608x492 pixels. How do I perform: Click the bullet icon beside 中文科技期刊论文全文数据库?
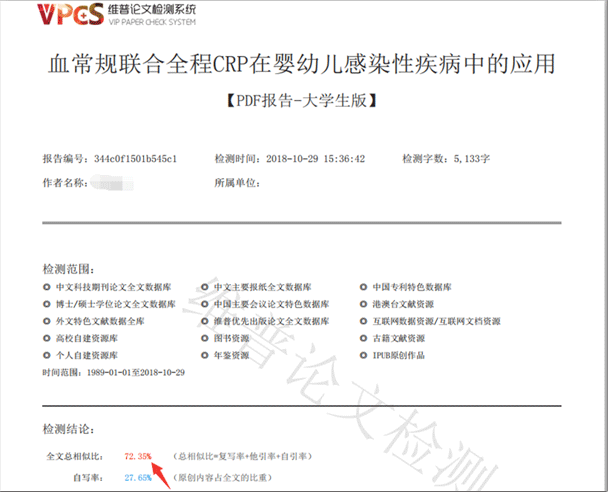[47, 287]
